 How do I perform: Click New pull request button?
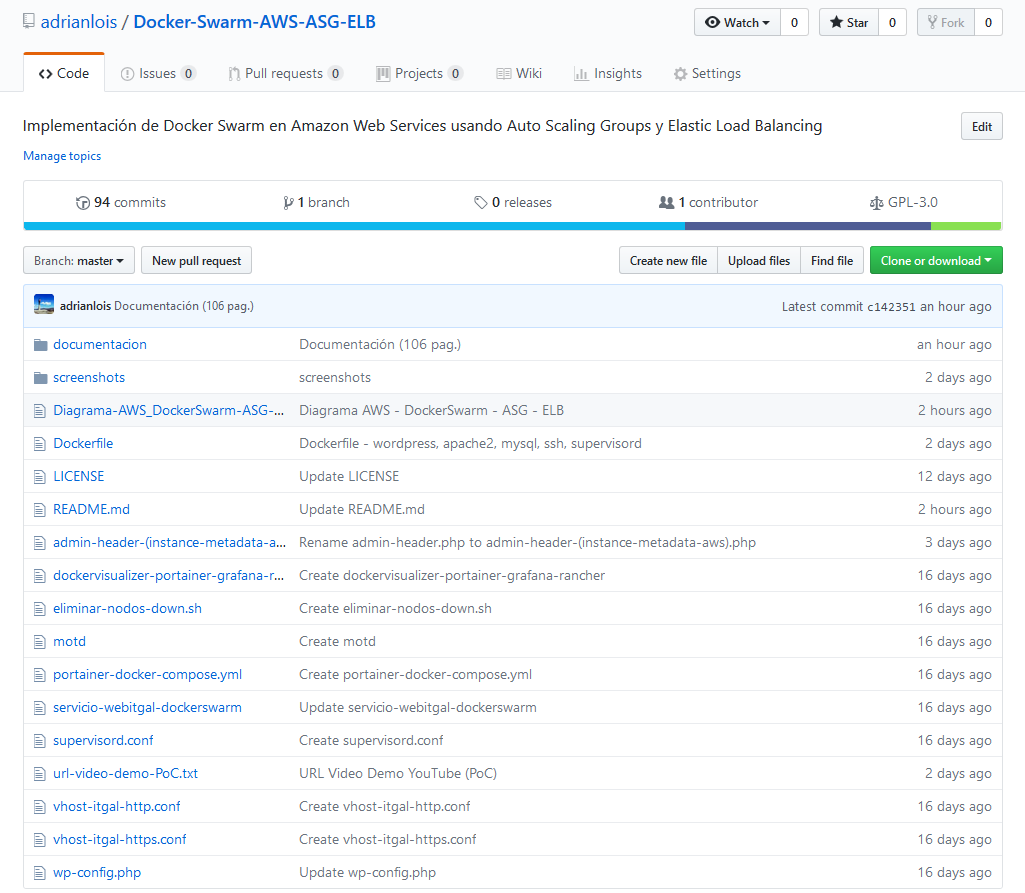[x=196, y=260]
